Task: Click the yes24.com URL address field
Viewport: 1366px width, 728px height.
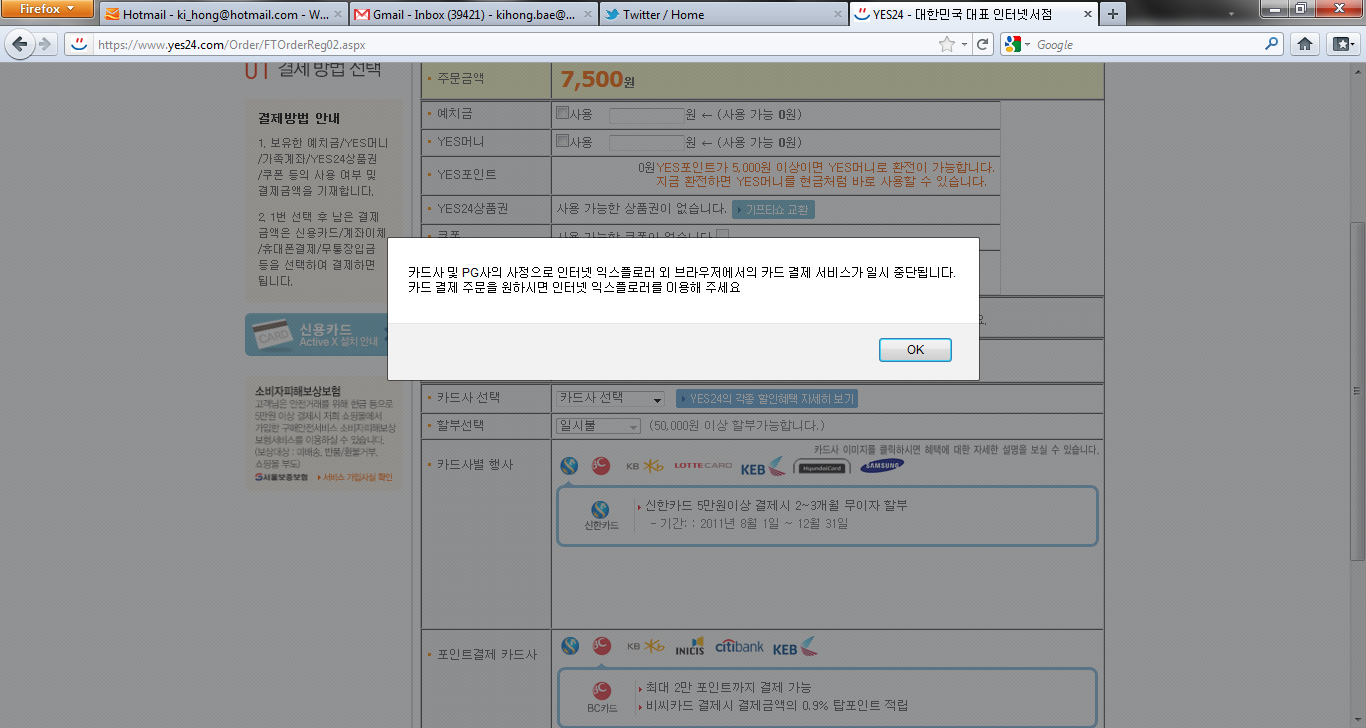Action: pos(515,44)
